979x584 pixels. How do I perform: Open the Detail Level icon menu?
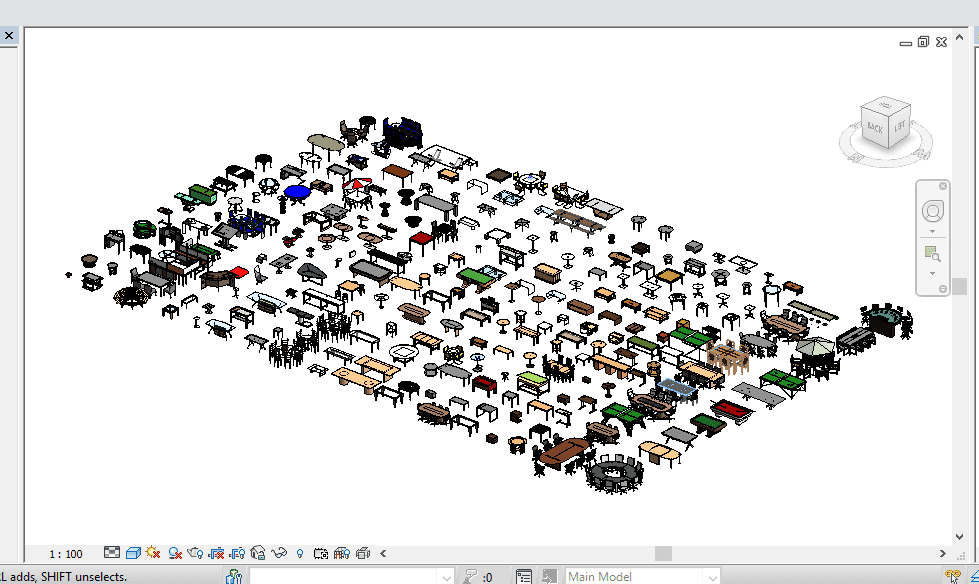pyautogui.click(x=112, y=553)
